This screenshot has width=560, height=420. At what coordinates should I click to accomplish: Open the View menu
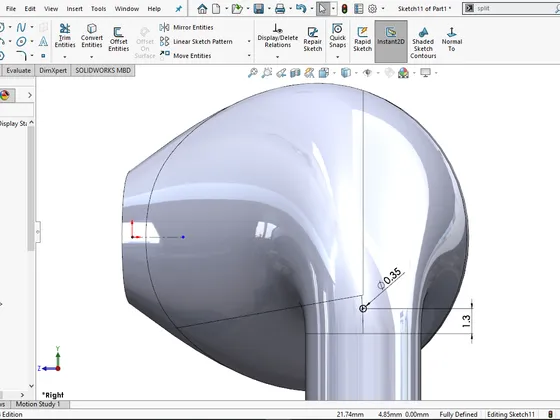pyautogui.click(x=51, y=9)
